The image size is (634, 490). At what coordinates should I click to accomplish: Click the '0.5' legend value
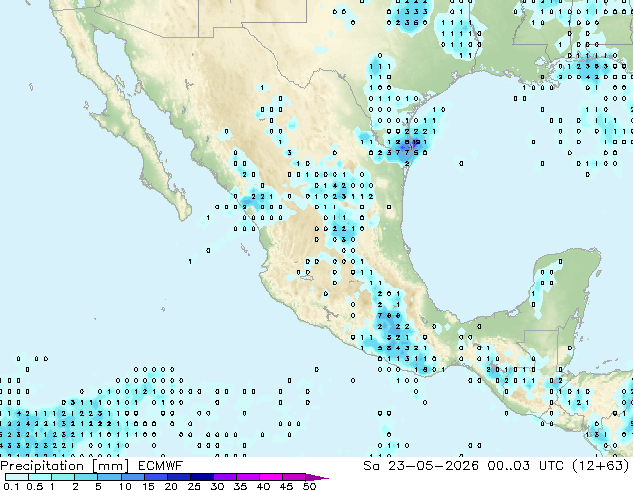click(x=35, y=486)
